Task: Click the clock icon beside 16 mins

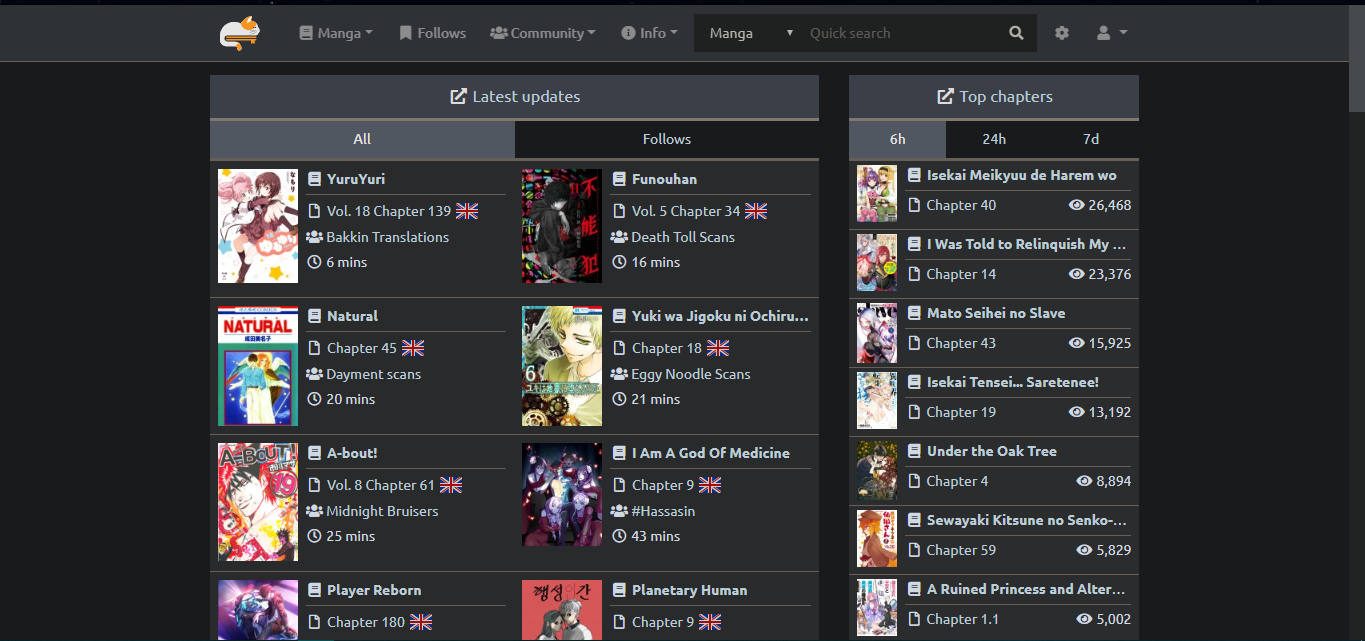Action: [619, 262]
